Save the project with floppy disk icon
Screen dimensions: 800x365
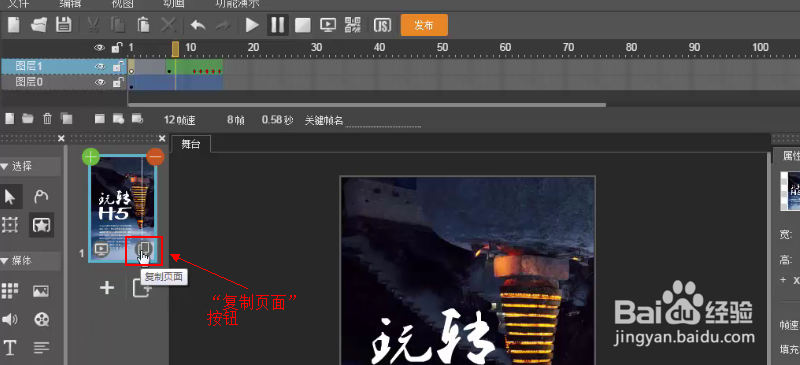click(x=63, y=25)
